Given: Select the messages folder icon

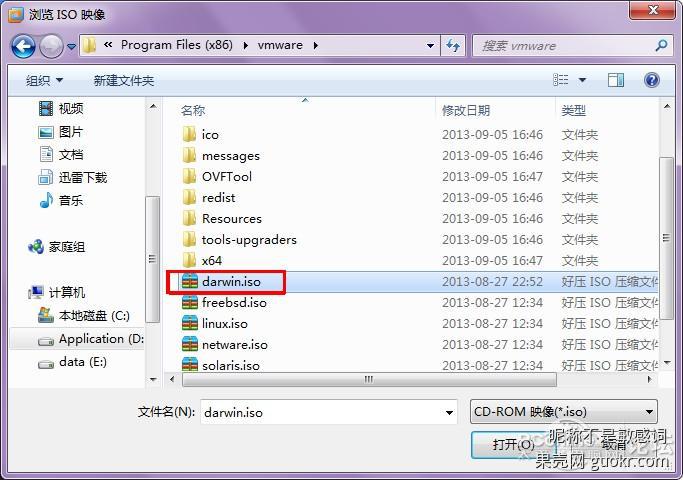Looking at the screenshot, I should 189,155.
